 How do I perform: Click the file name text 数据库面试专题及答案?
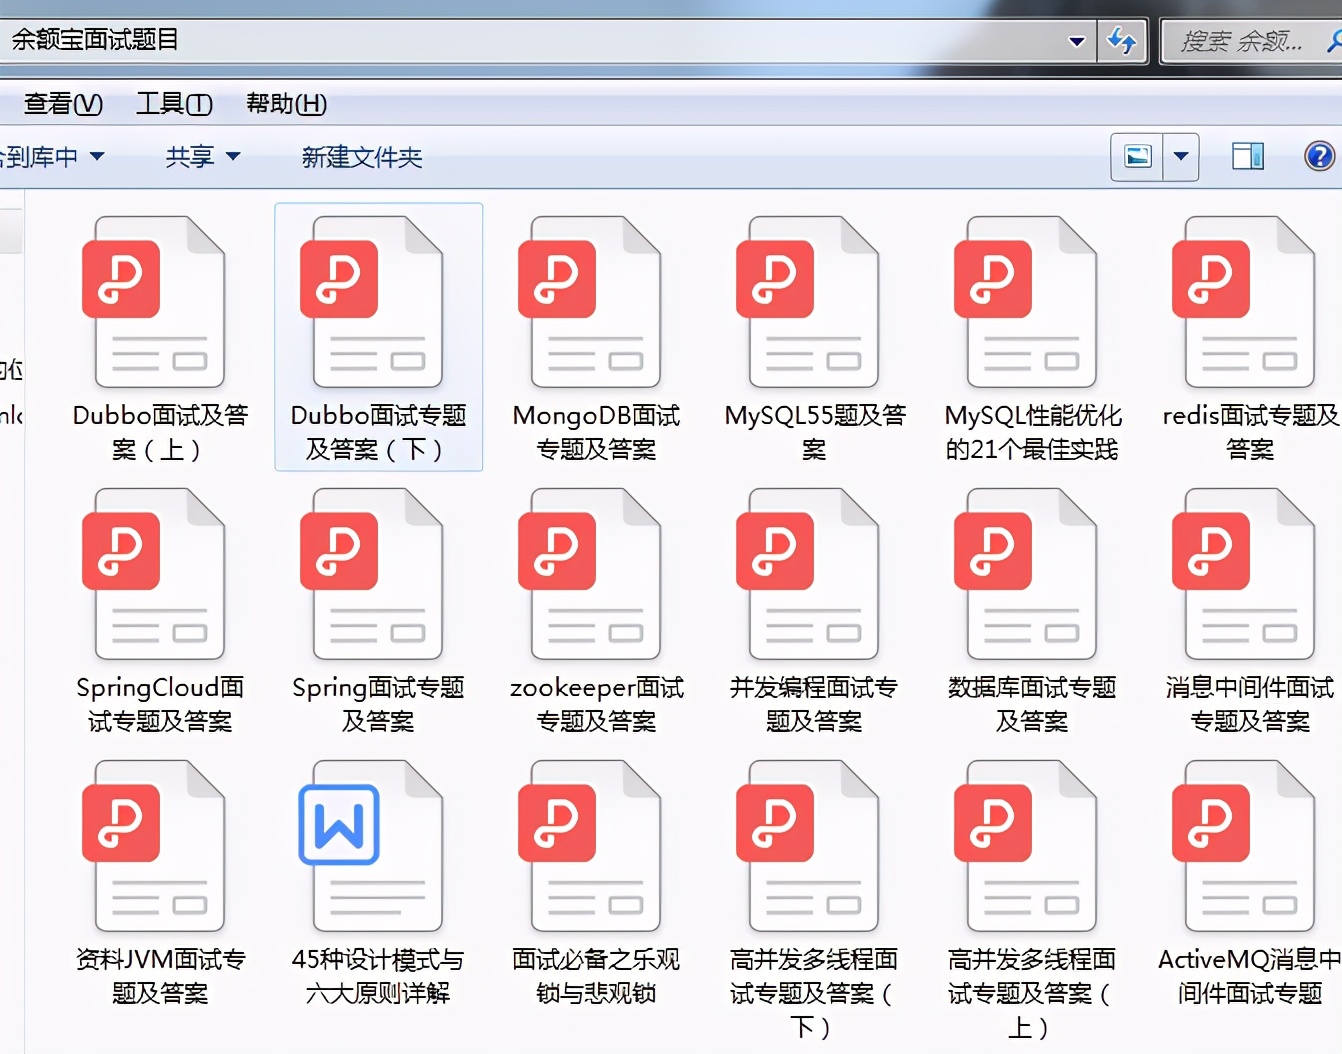point(1032,704)
